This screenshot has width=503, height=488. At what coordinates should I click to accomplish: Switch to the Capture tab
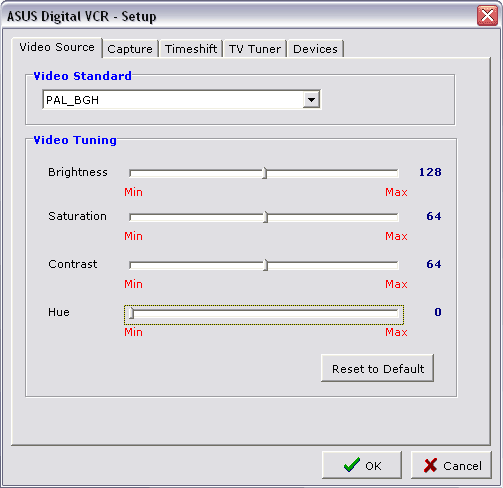tap(130, 49)
